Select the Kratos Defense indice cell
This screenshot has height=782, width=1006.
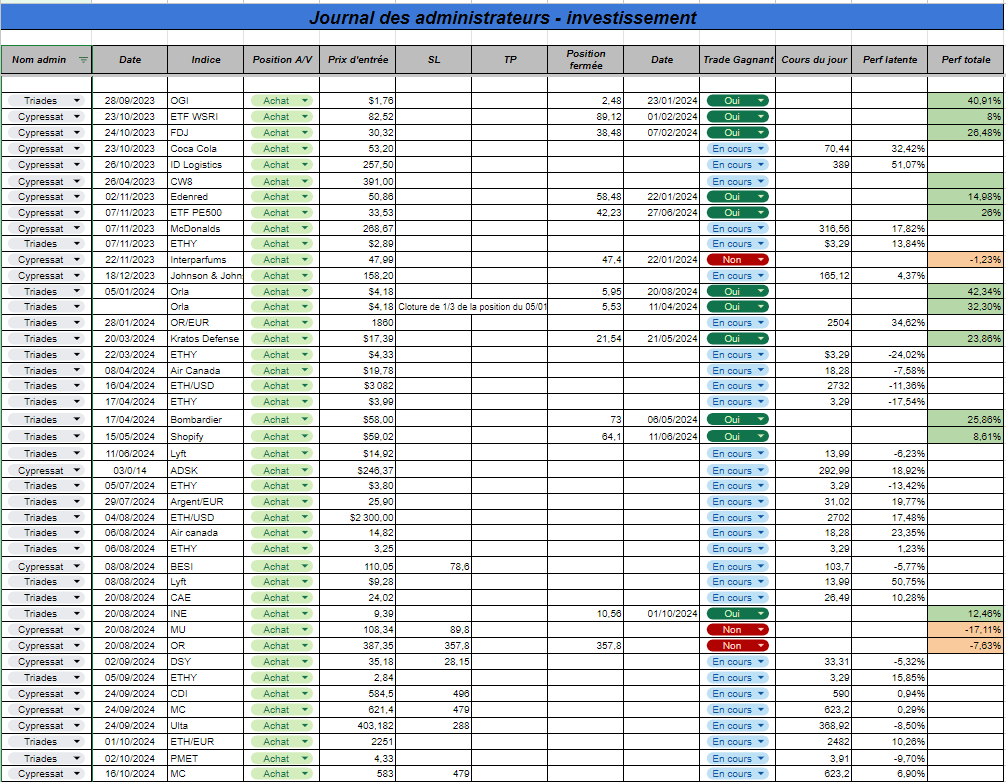point(205,339)
